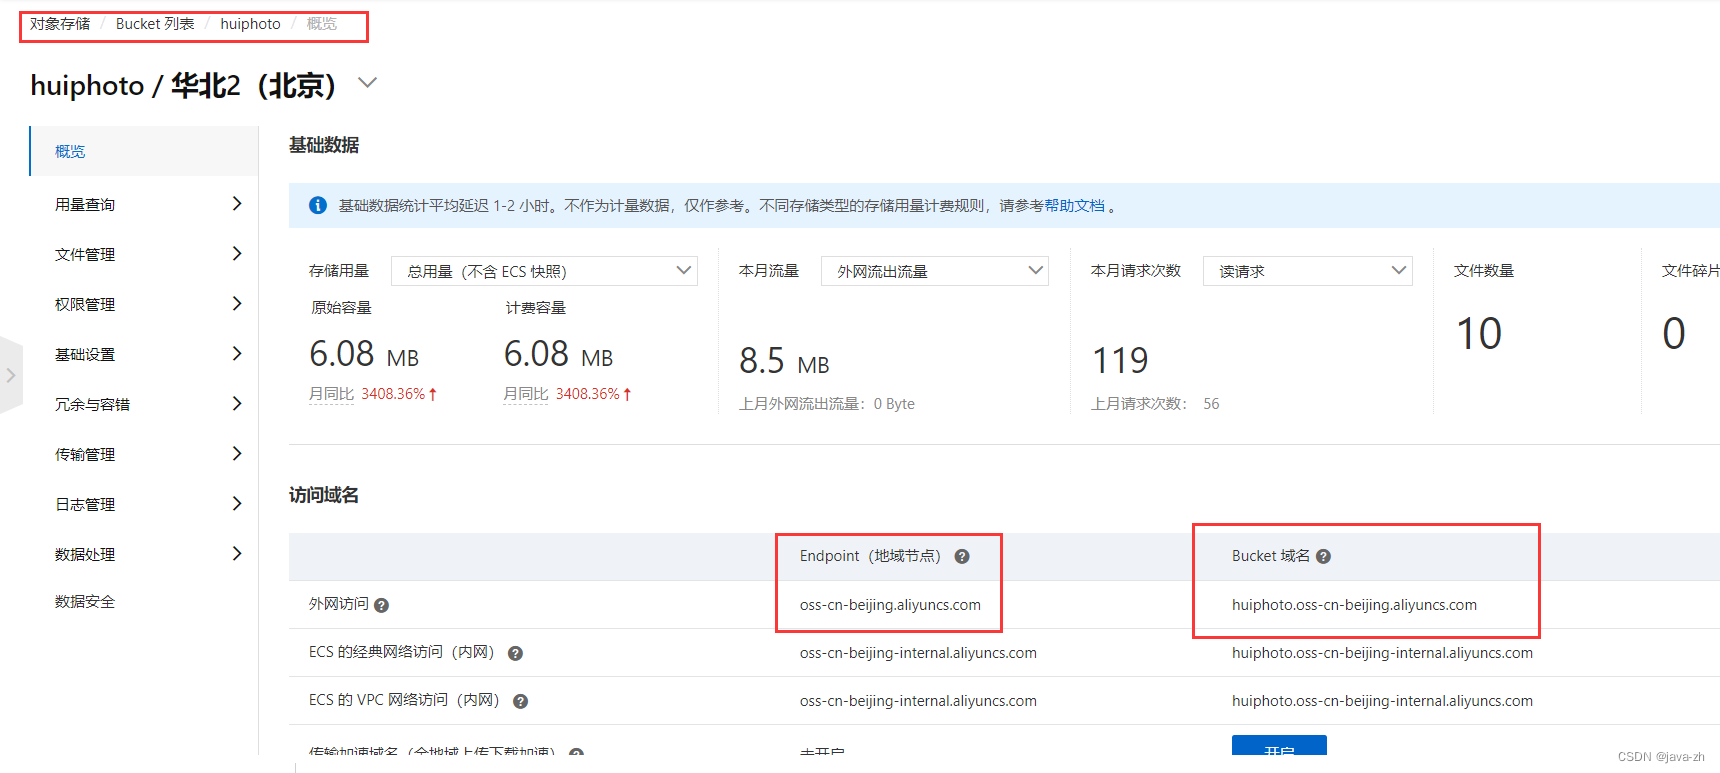Viewport: 1720px width, 773px height.
Task: Click the 上月请求次数 value 56
Action: (1211, 404)
